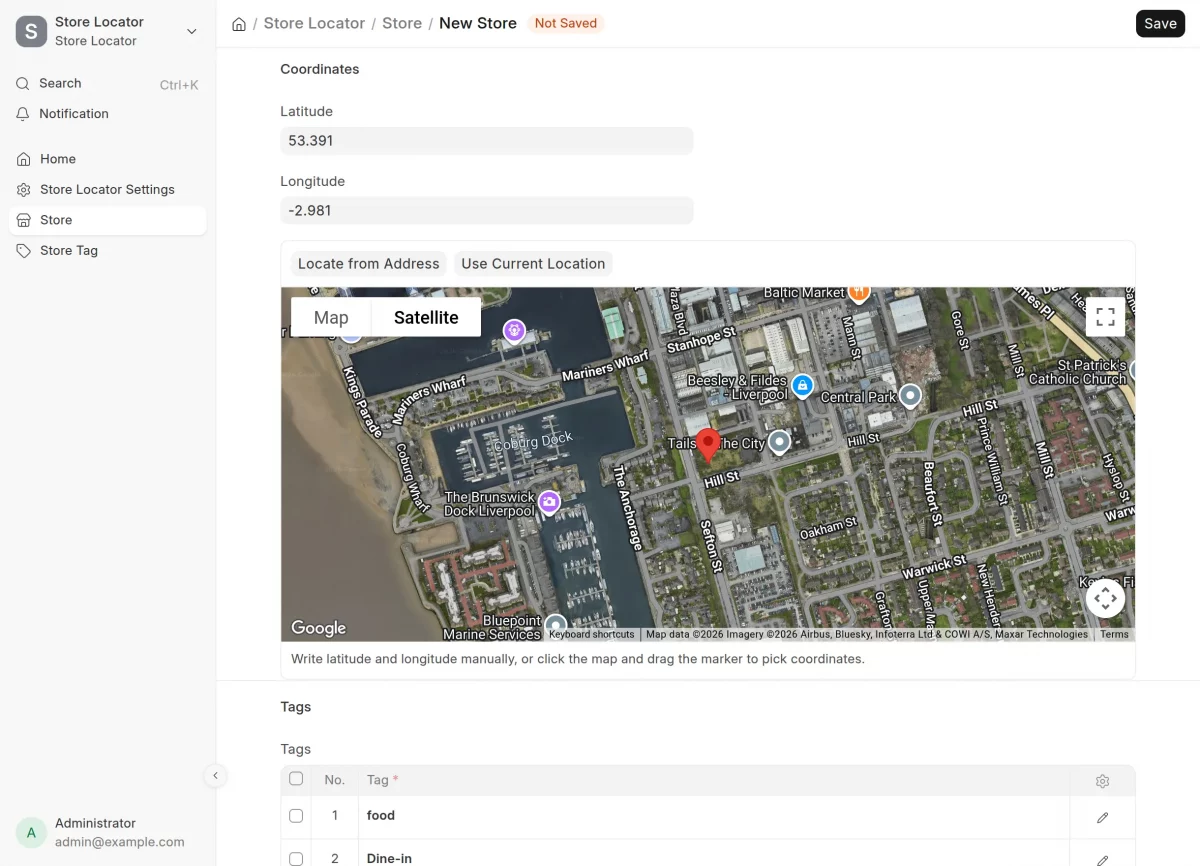Viewport: 1200px width, 866px height.
Task: Click Bluepoint Marine Services marker
Action: [x=554, y=627]
